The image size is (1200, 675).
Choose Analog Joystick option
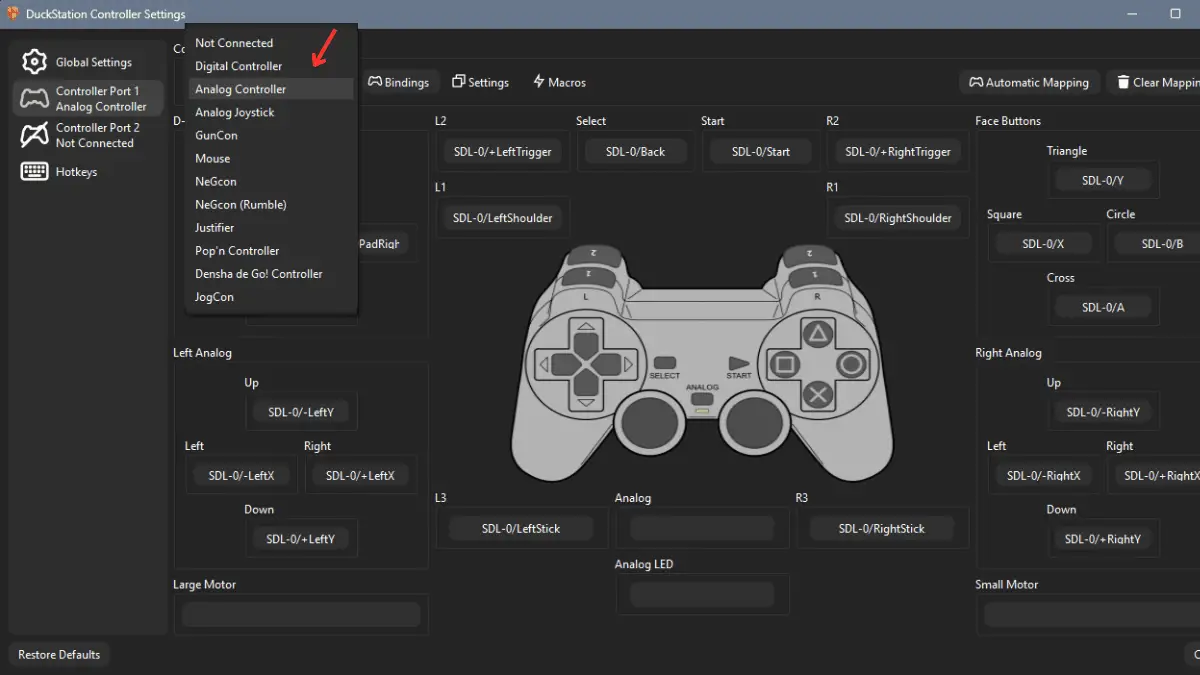coord(271,112)
